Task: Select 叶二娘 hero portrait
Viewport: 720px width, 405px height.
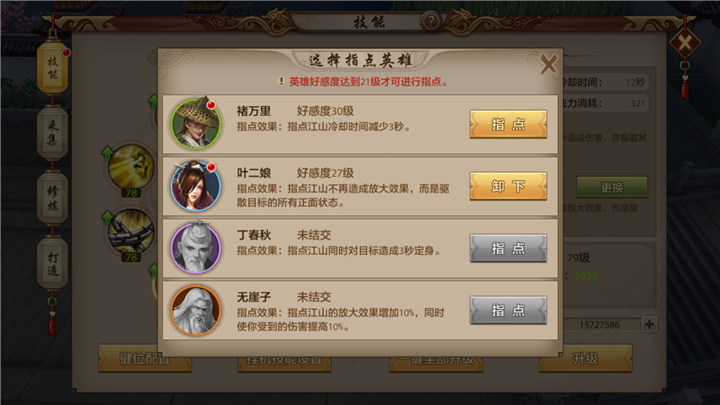Action: click(x=196, y=186)
